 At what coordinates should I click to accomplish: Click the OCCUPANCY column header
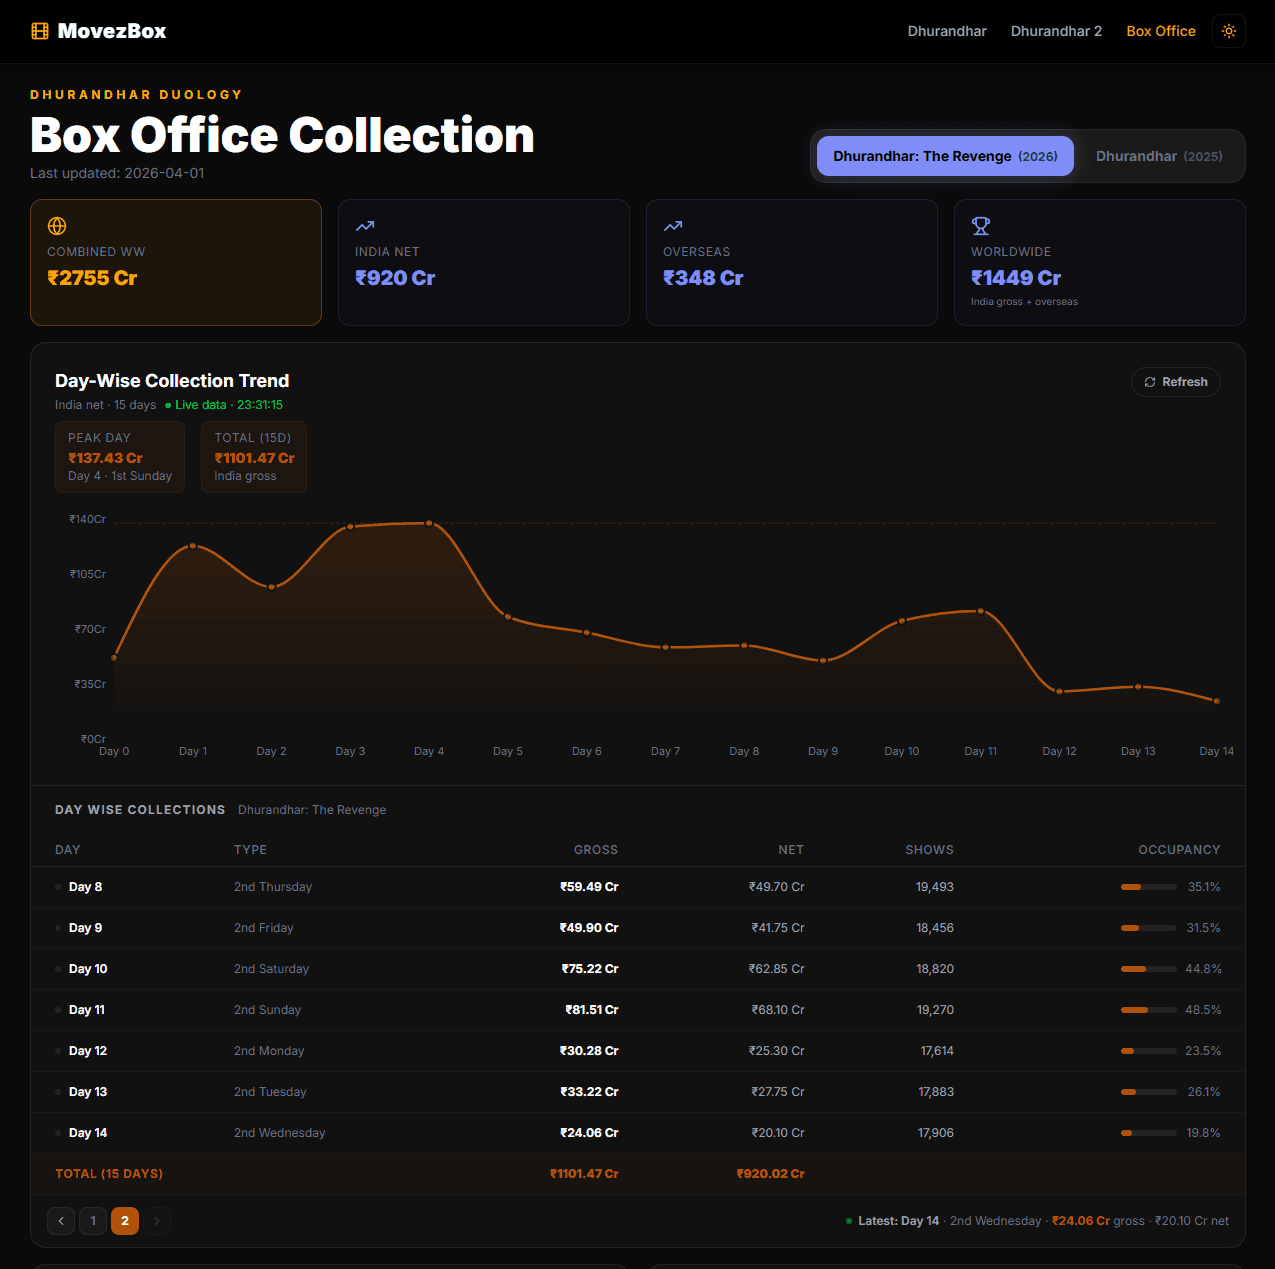[x=1179, y=850]
